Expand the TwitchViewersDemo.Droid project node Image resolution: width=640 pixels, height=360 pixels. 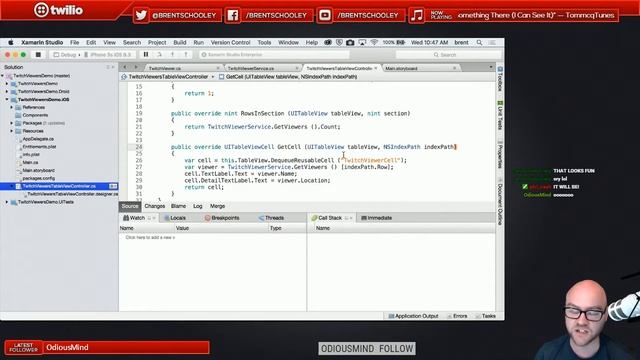pos(7,91)
